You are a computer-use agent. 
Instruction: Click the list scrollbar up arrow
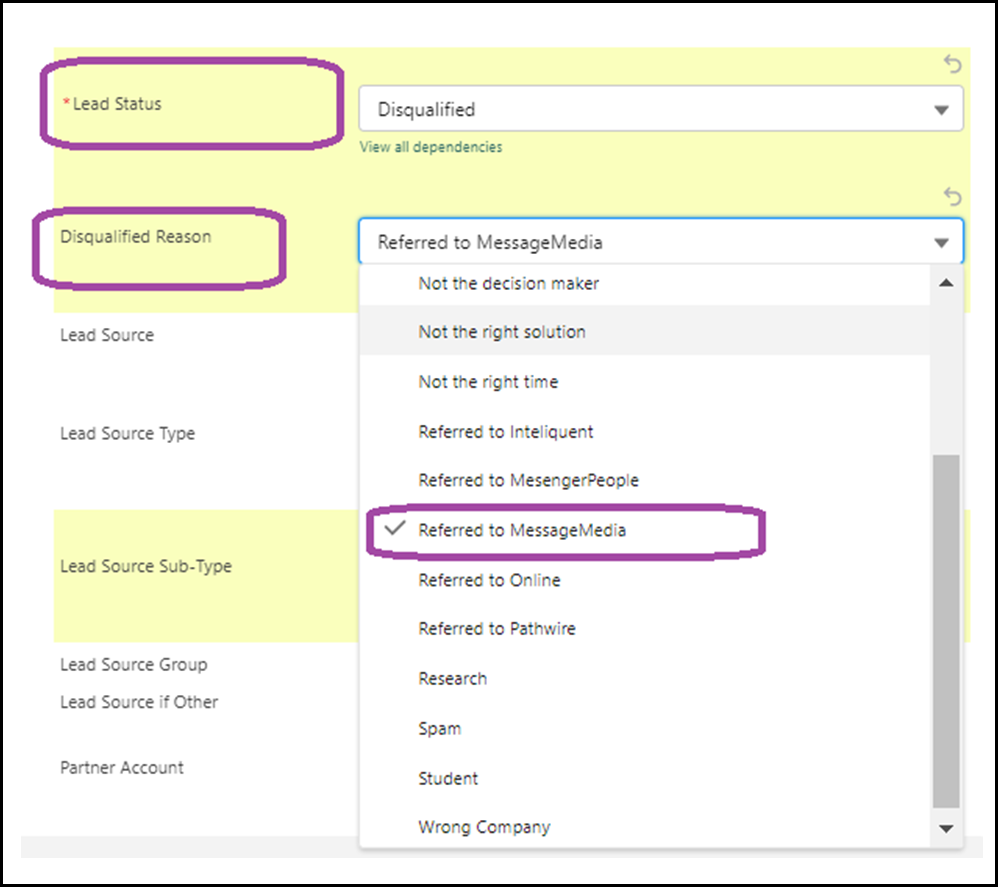946,283
